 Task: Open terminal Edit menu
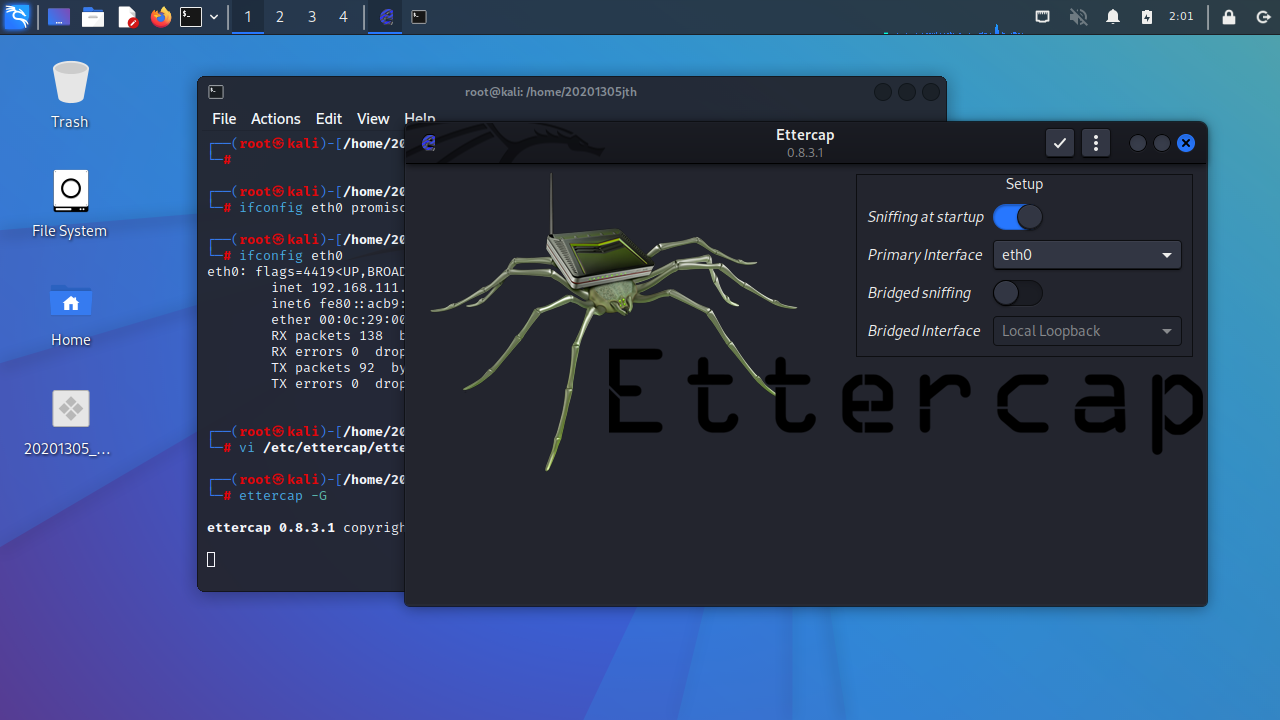pos(328,118)
